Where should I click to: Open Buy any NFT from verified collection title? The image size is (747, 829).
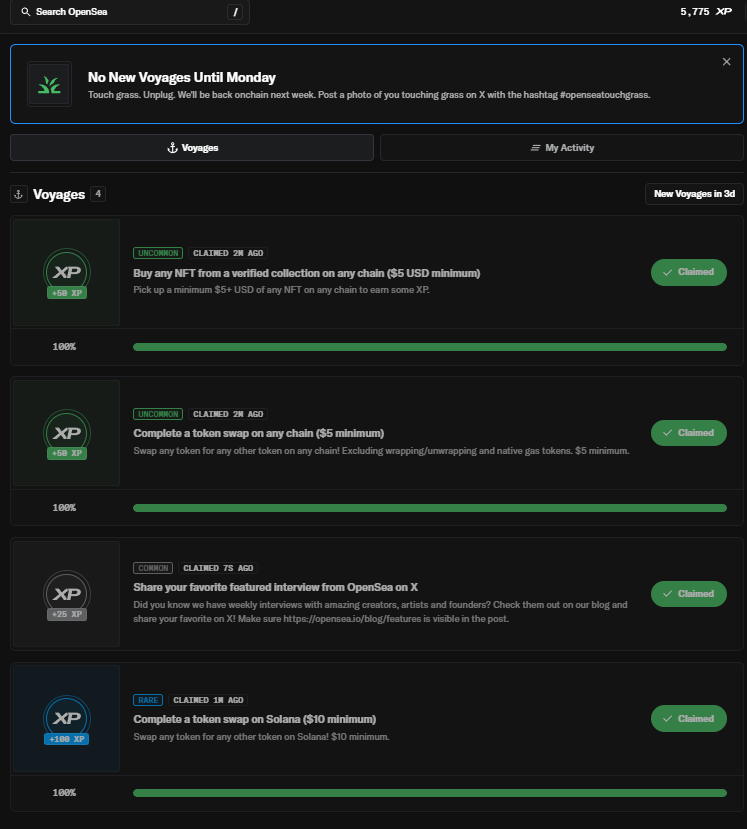click(307, 273)
